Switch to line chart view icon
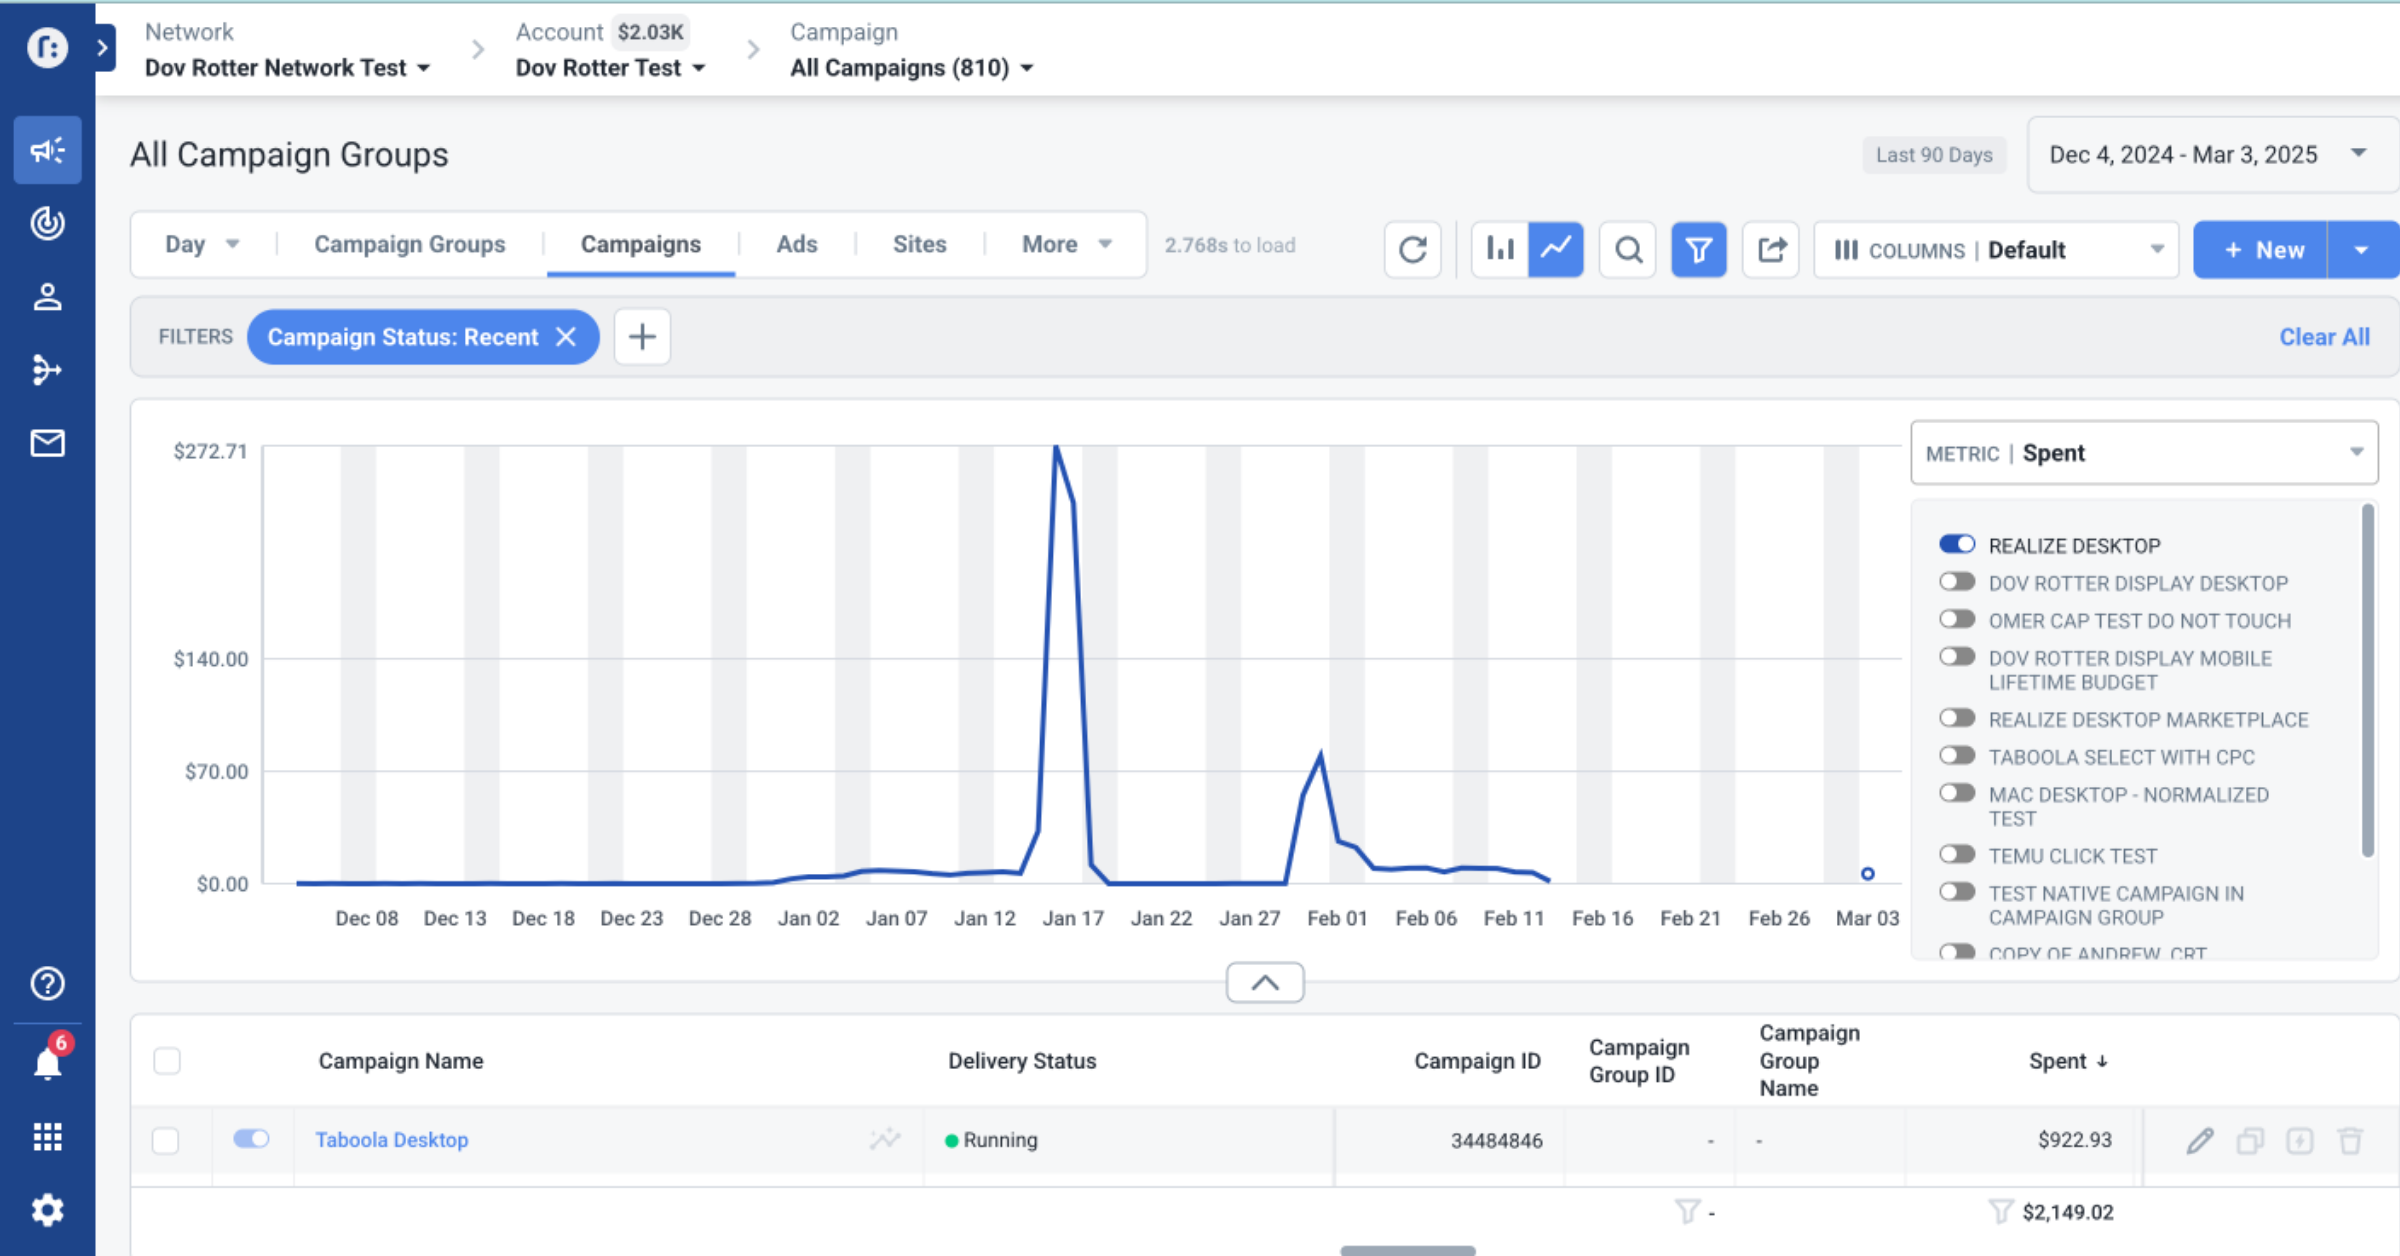This screenshot has height=1256, width=2400. [1555, 249]
